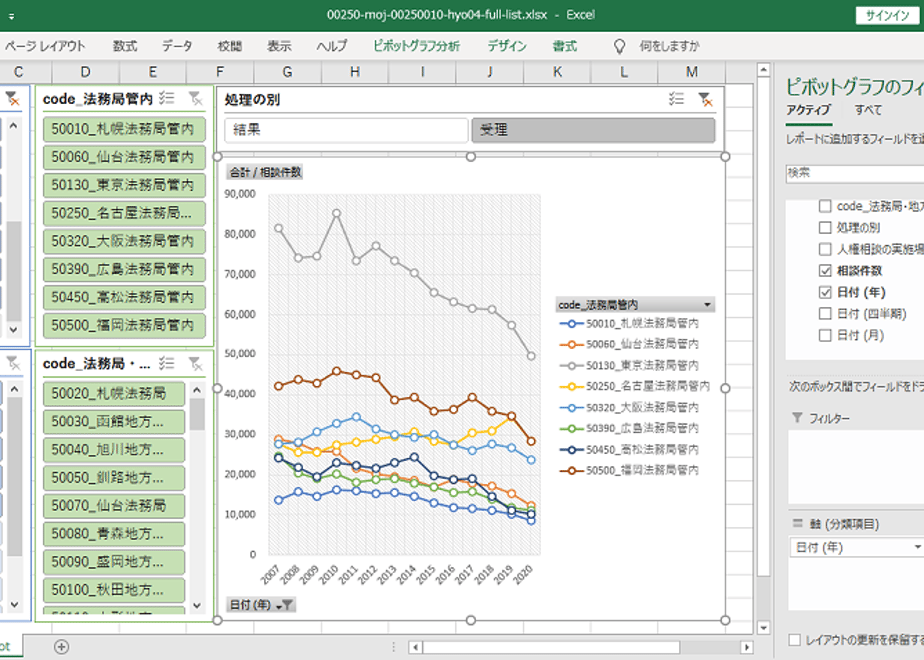924x660 pixels.
Task: Select 50320_大阪法務局管内 slicer item
Action: tap(124, 241)
